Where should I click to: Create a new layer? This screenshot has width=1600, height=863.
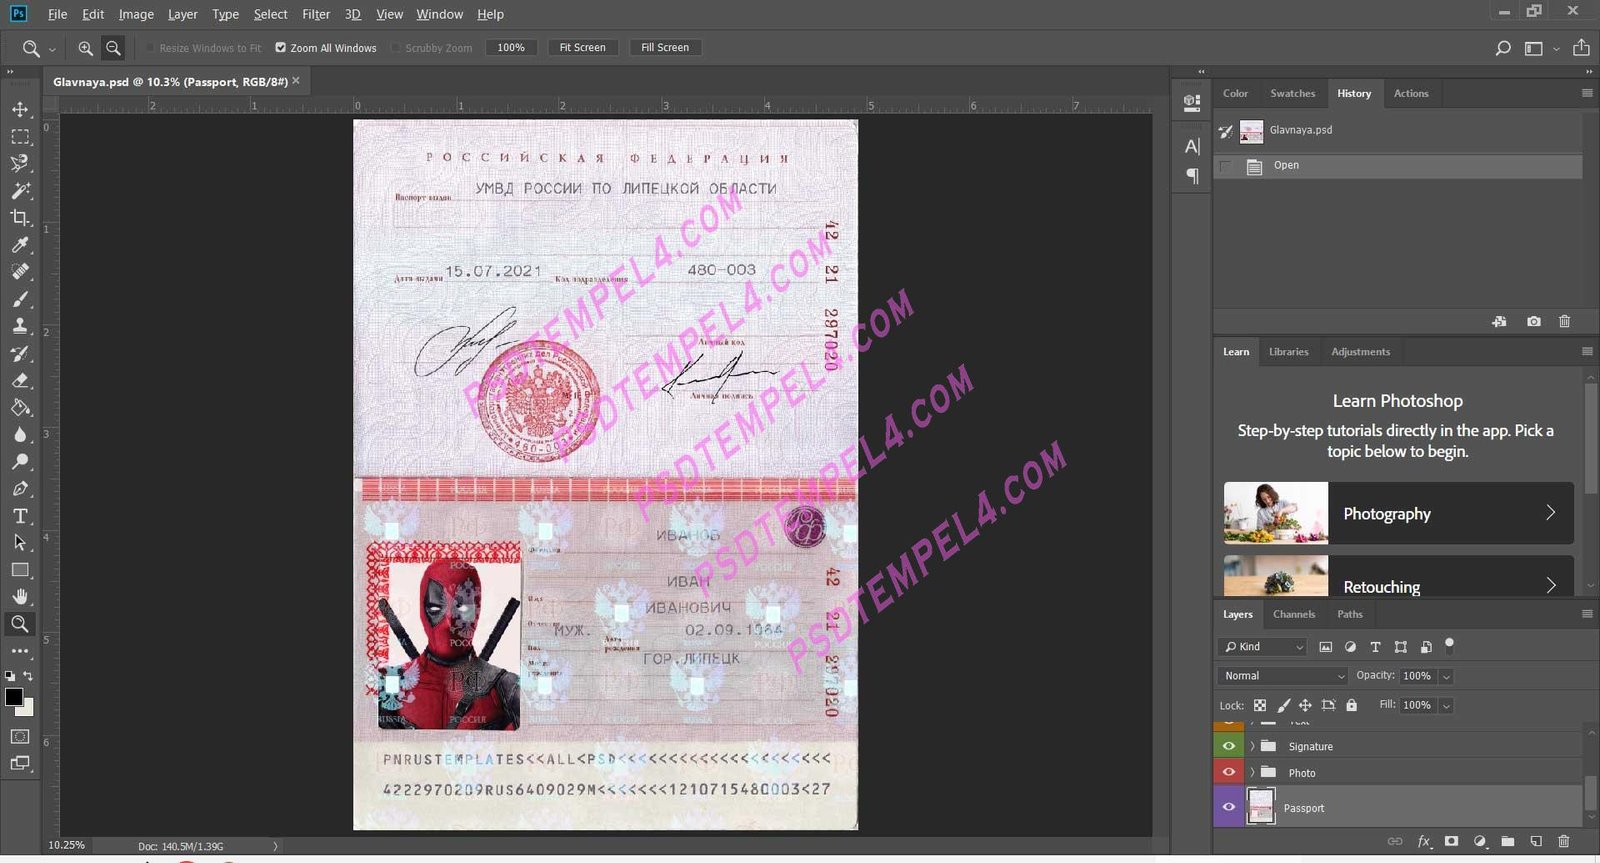[x=1536, y=842]
